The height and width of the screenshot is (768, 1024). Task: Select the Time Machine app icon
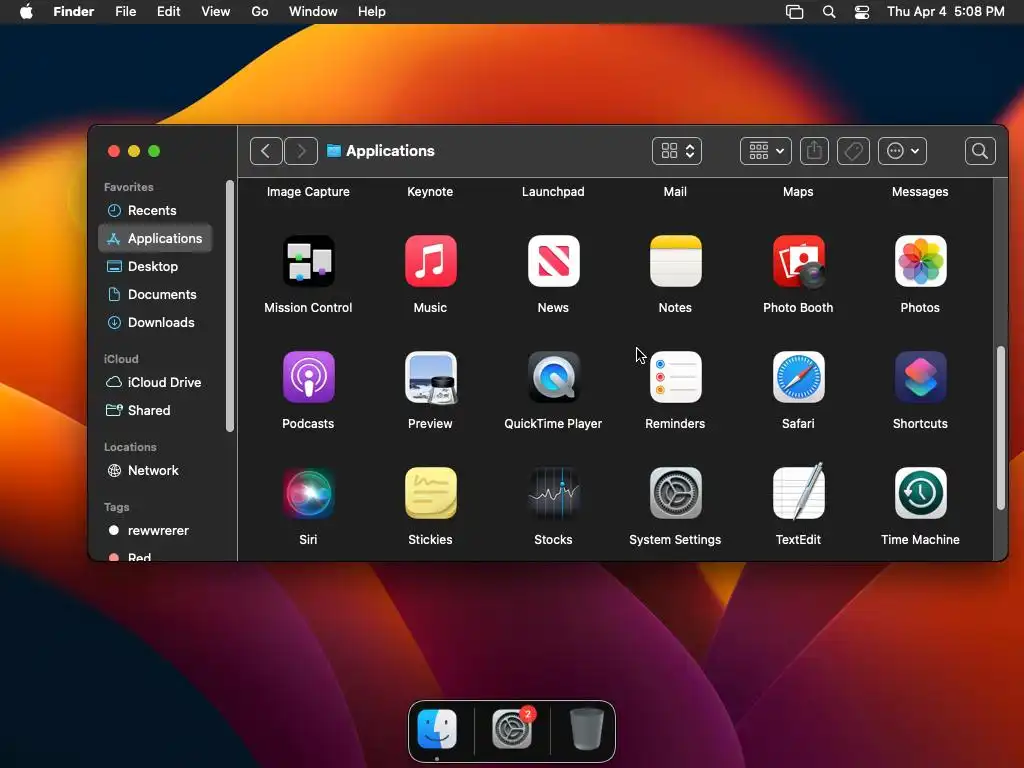coord(920,493)
